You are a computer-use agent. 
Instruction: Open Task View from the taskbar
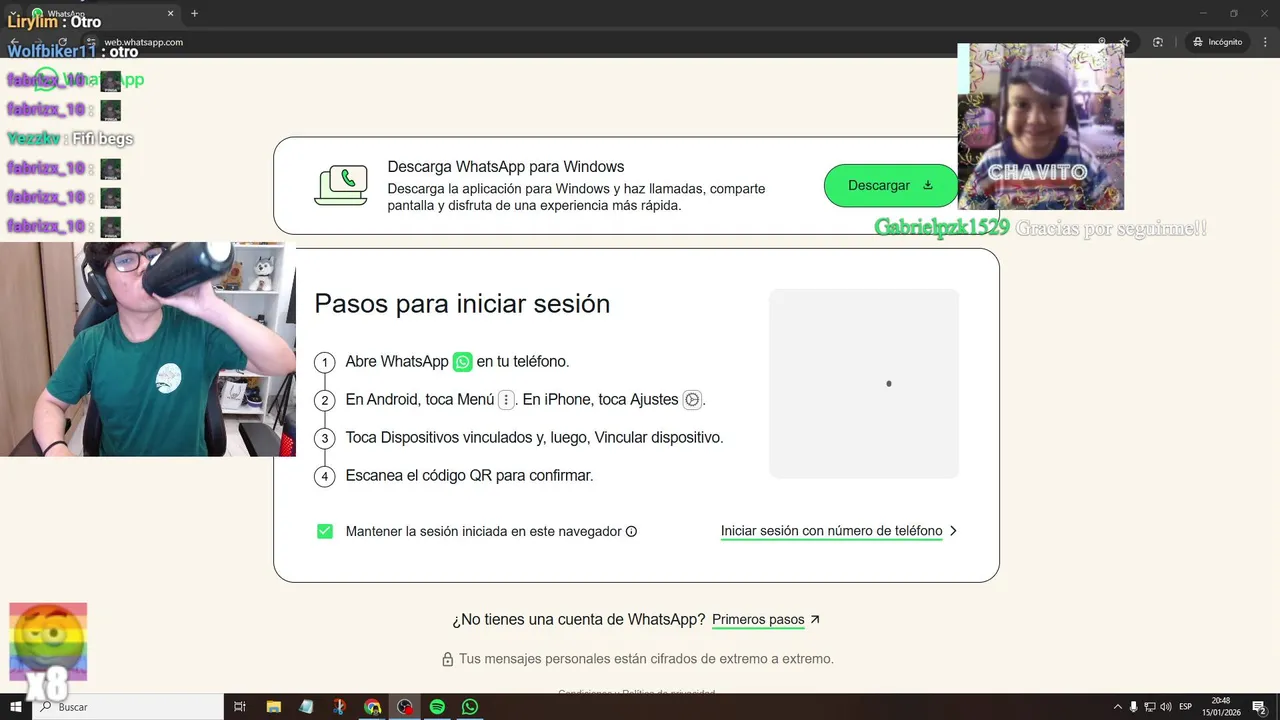click(x=240, y=707)
